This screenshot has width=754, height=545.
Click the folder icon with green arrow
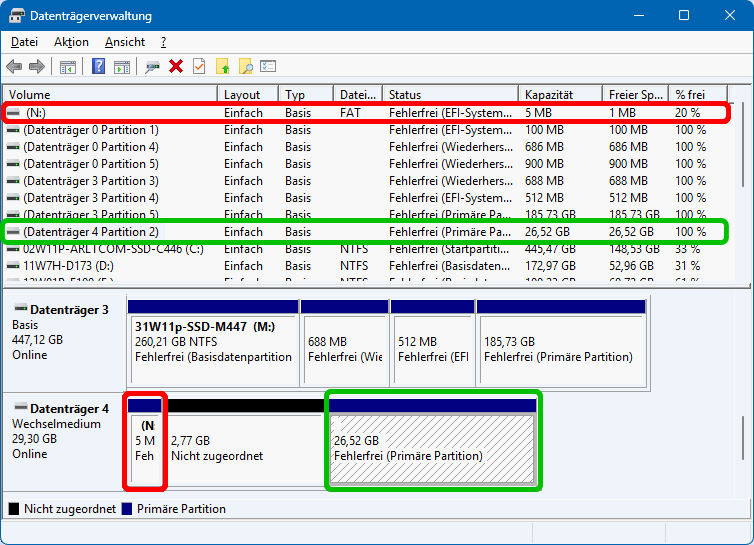point(223,67)
